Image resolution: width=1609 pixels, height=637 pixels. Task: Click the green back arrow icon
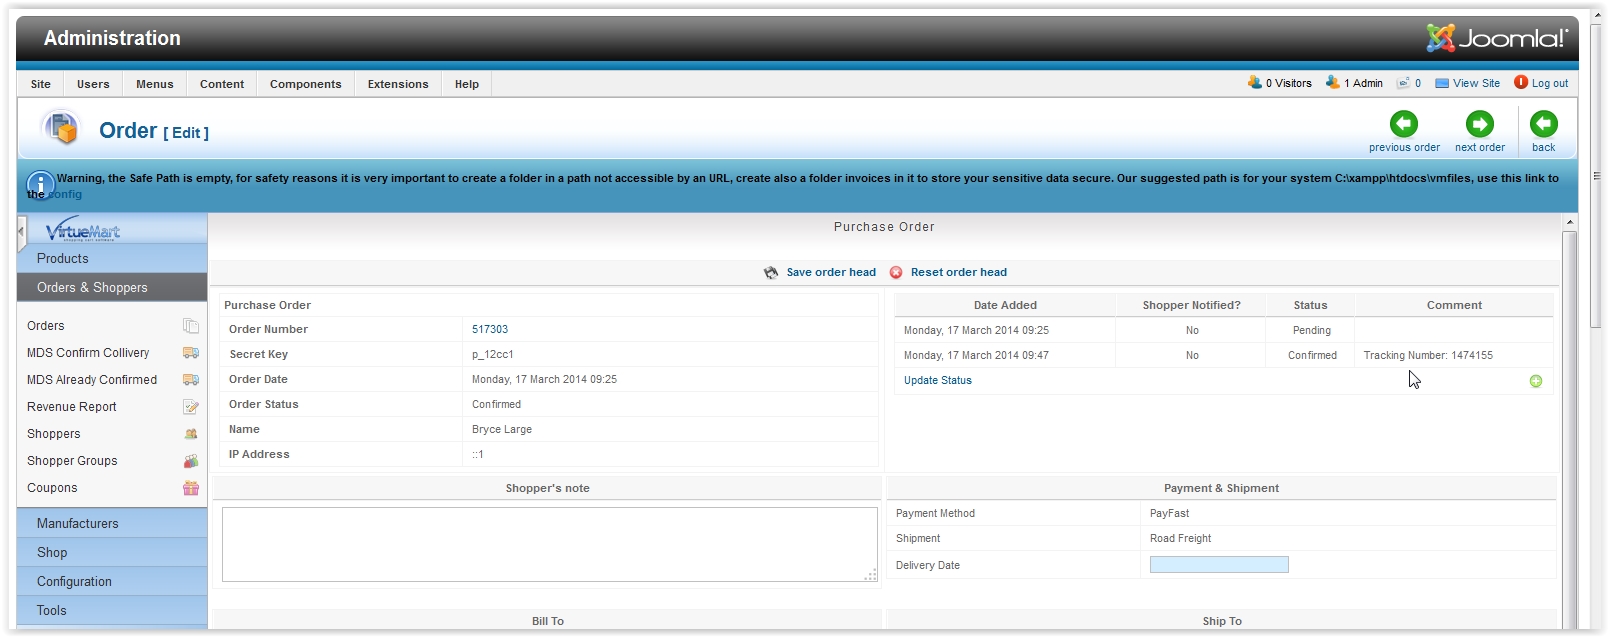1543,124
